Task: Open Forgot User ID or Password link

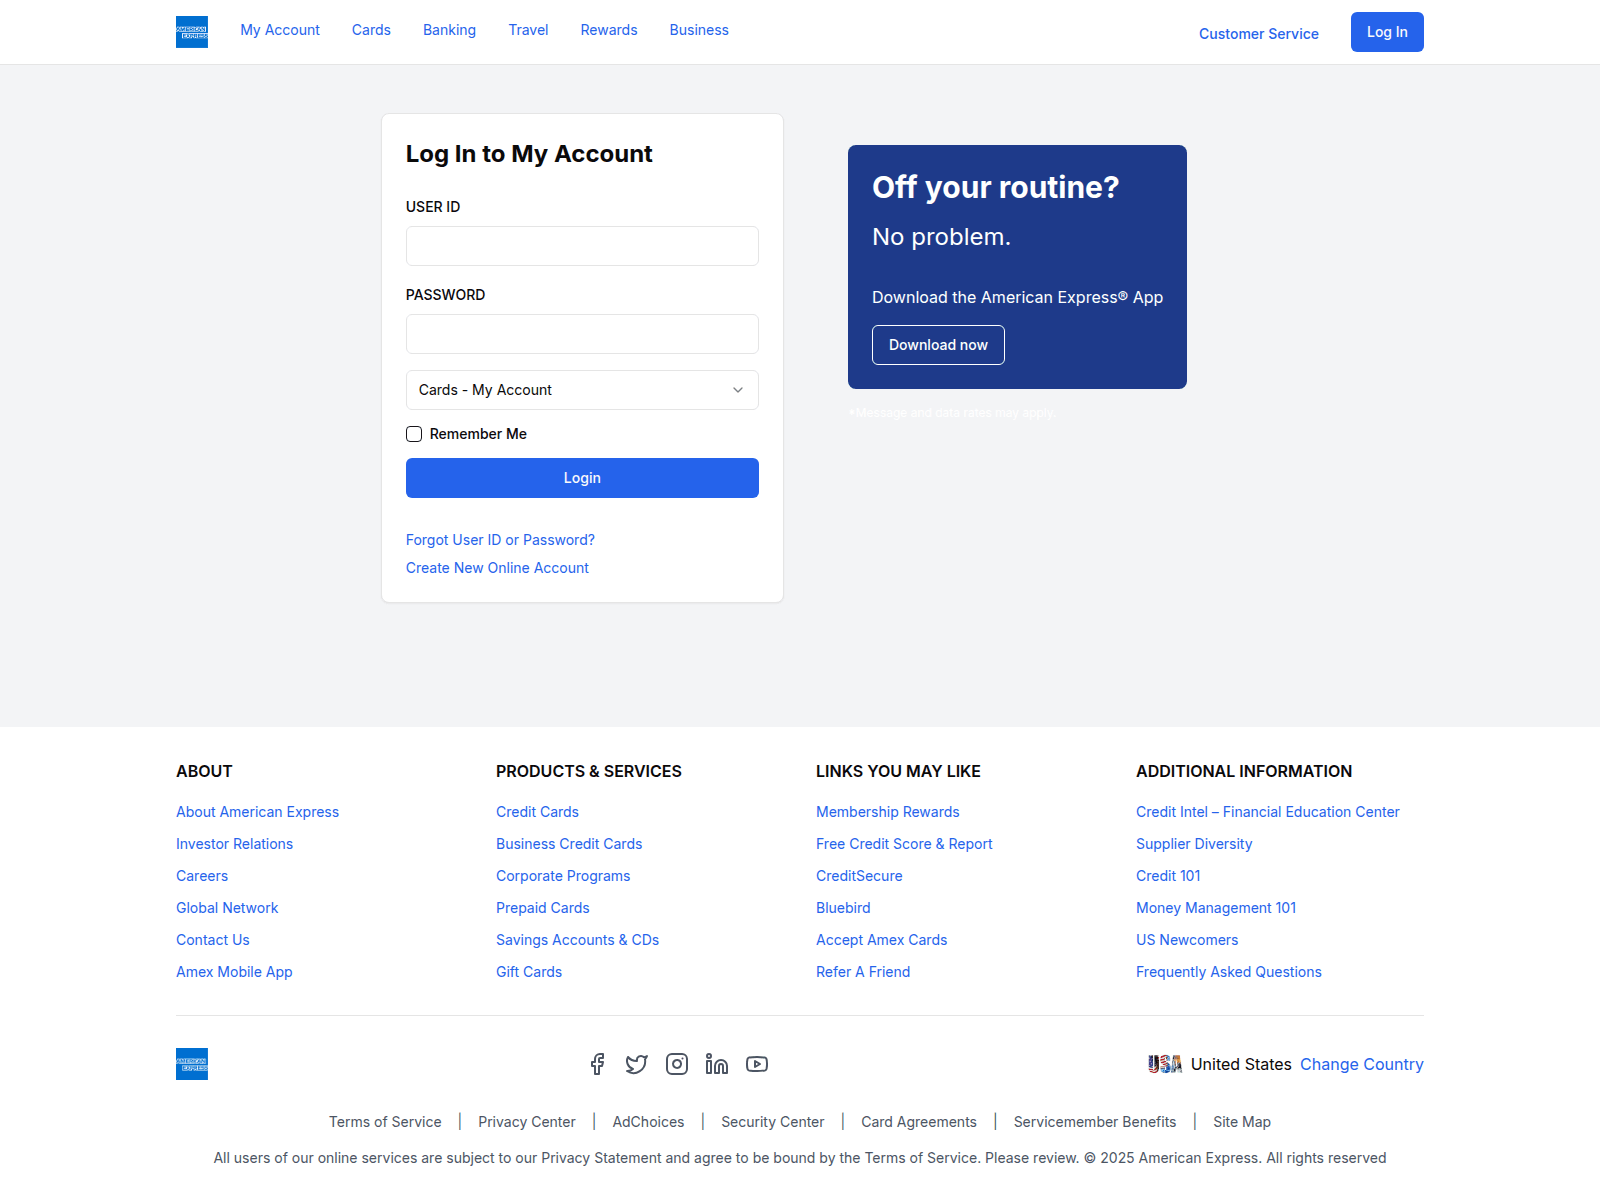Action: [500, 540]
